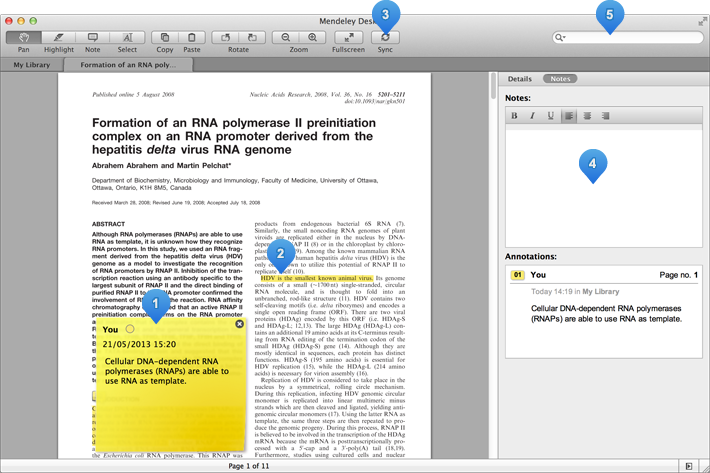Image resolution: width=710 pixels, height=473 pixels.
Task: Zoom out of the document
Action: (x=286, y=38)
